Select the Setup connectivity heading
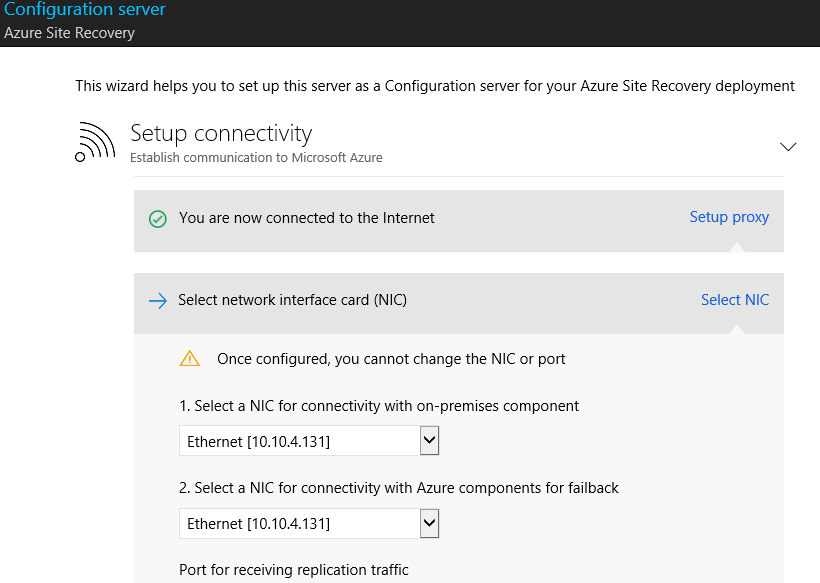The width and height of the screenshot is (820, 583). tap(221, 133)
